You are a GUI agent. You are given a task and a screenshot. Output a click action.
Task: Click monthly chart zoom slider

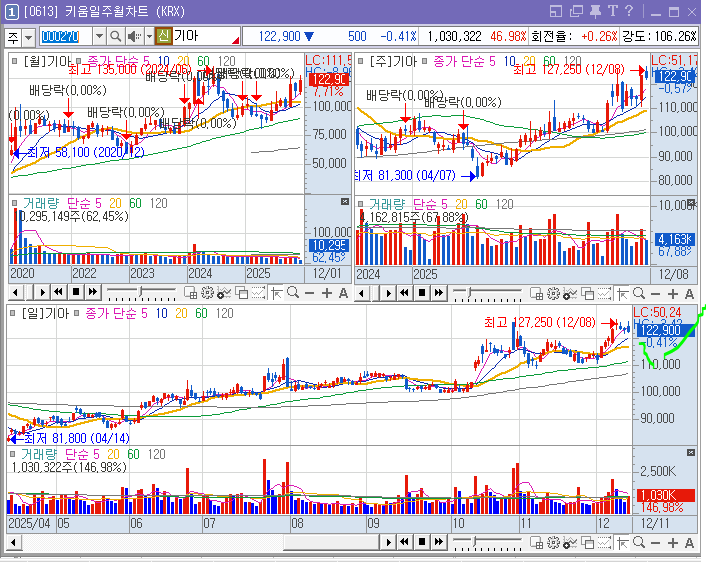141,293
